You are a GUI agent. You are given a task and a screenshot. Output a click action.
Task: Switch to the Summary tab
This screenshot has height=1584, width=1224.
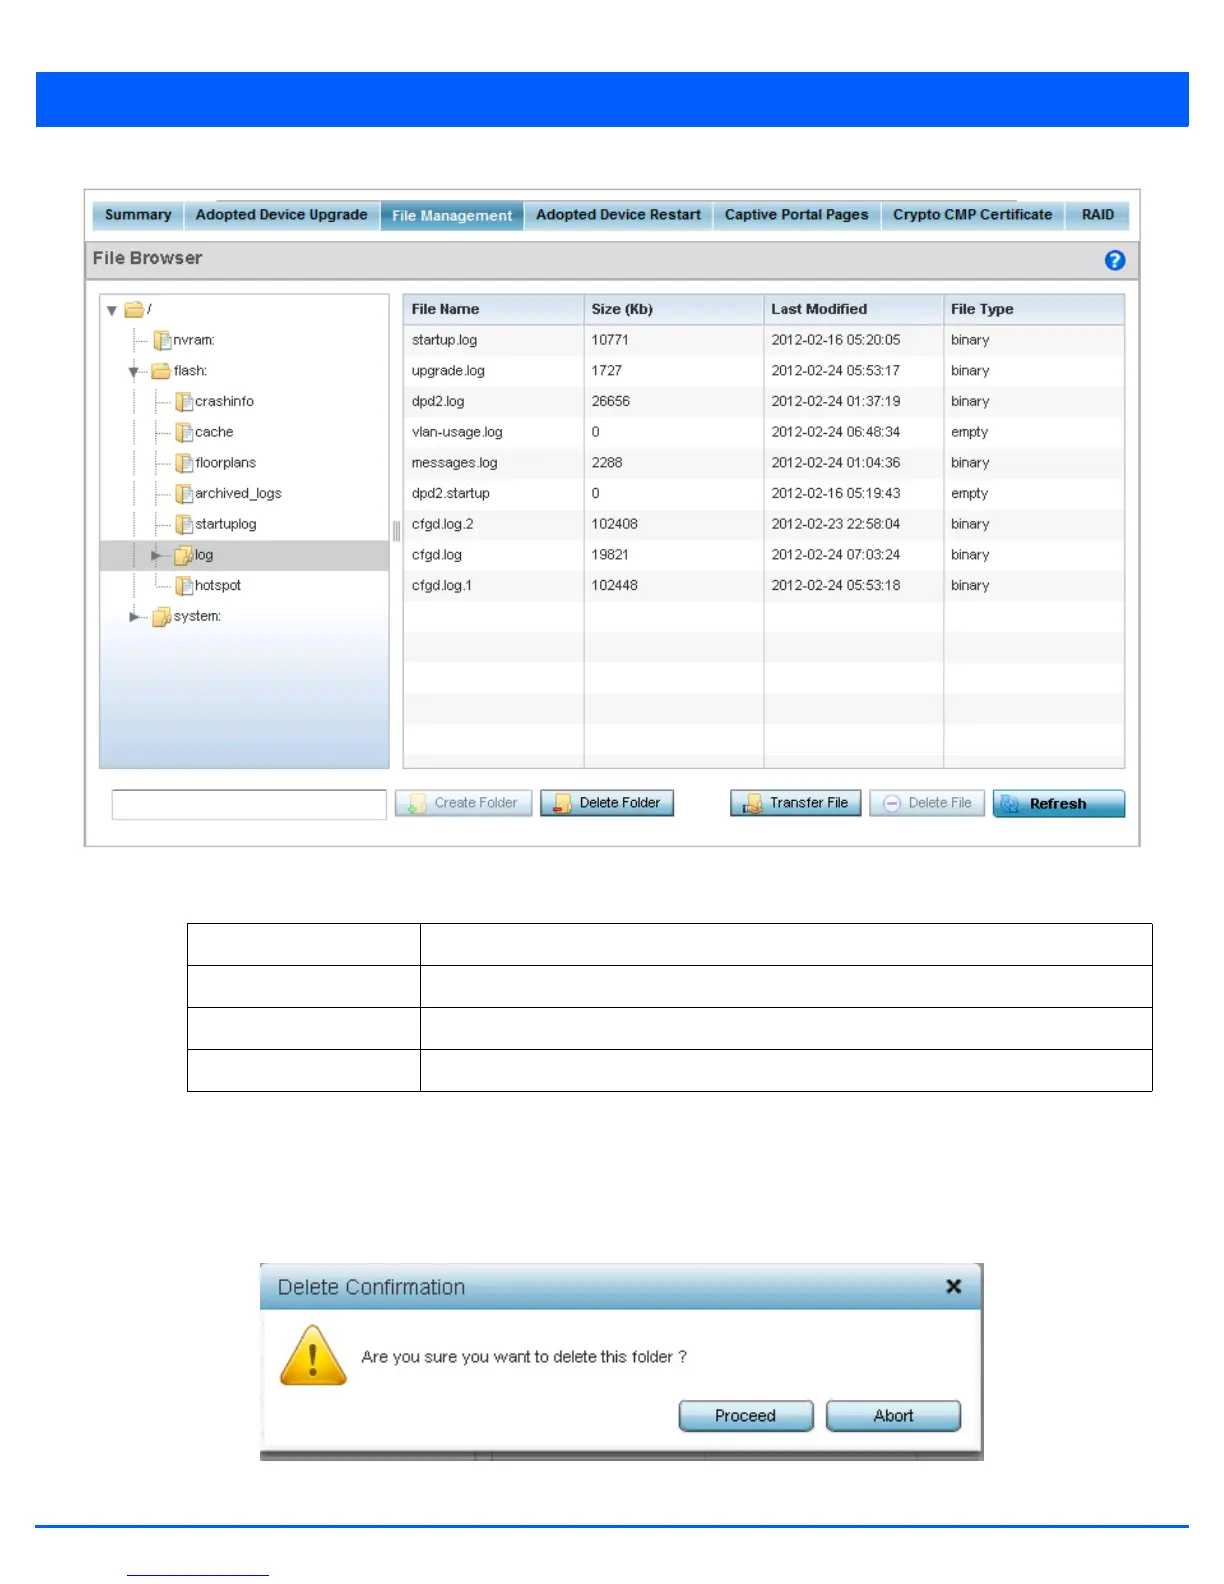138,215
